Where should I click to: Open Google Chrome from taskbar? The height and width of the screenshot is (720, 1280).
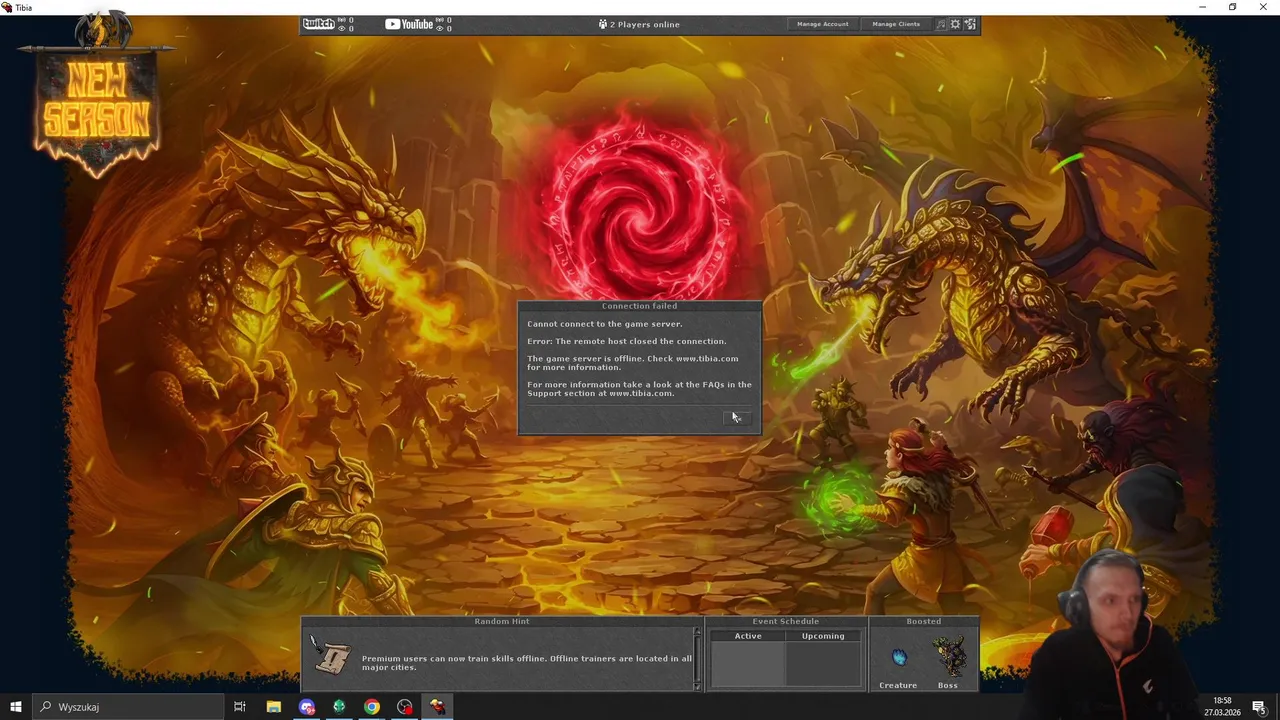[x=372, y=707]
